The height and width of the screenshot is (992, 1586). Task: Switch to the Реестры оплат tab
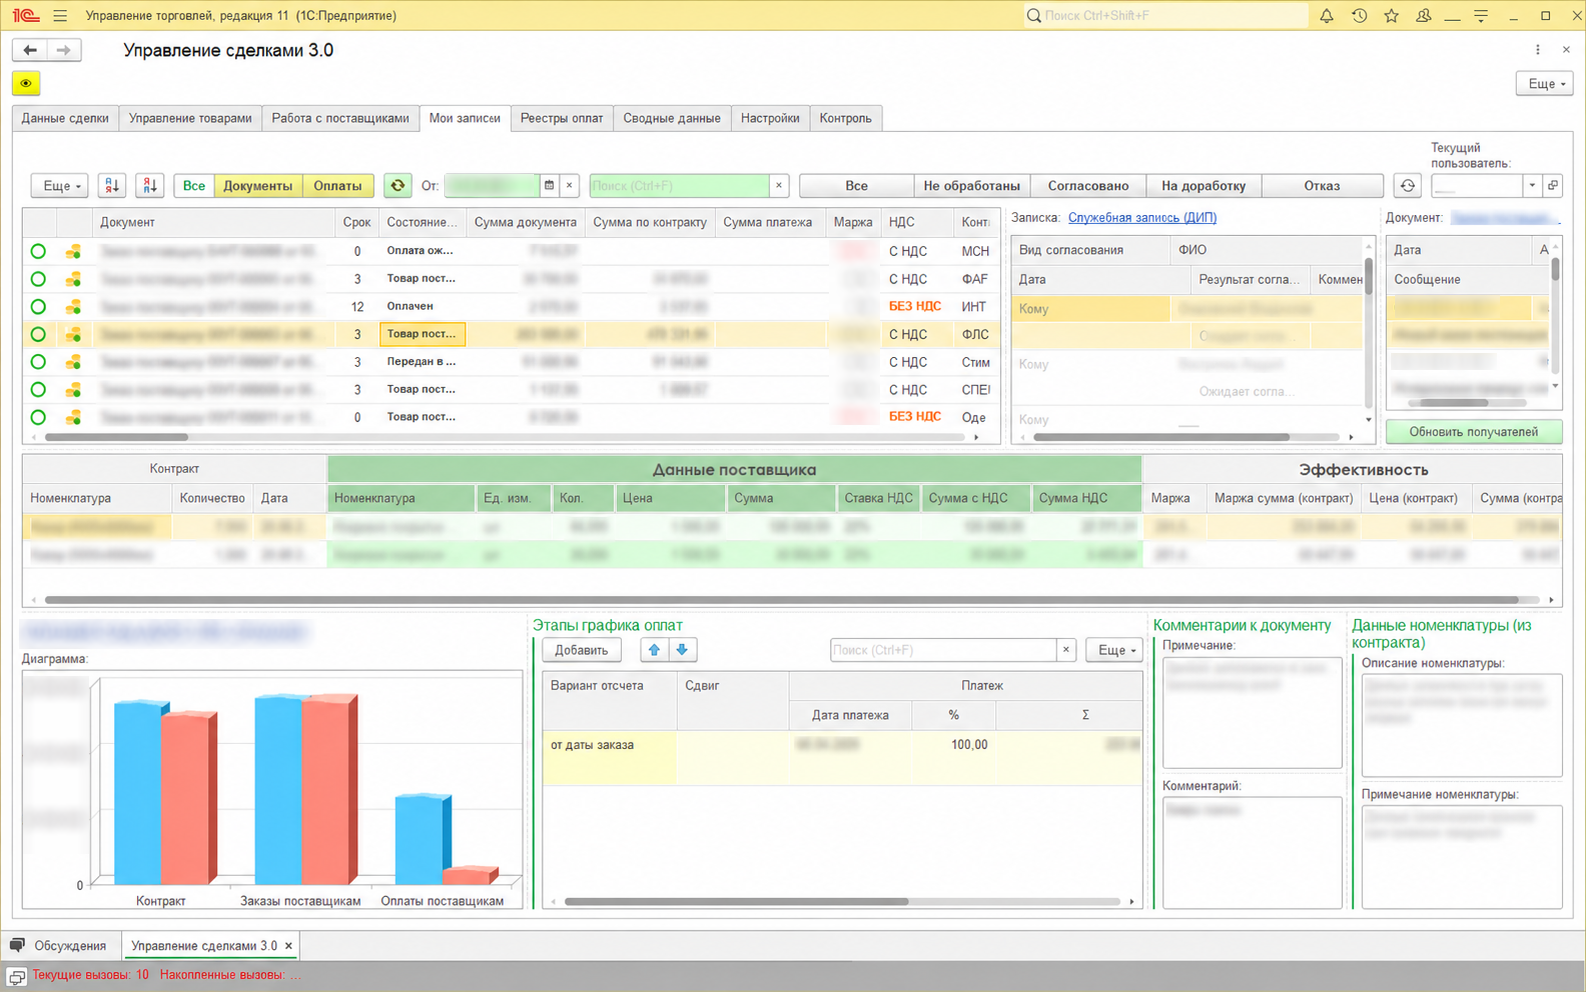pyautogui.click(x=562, y=118)
